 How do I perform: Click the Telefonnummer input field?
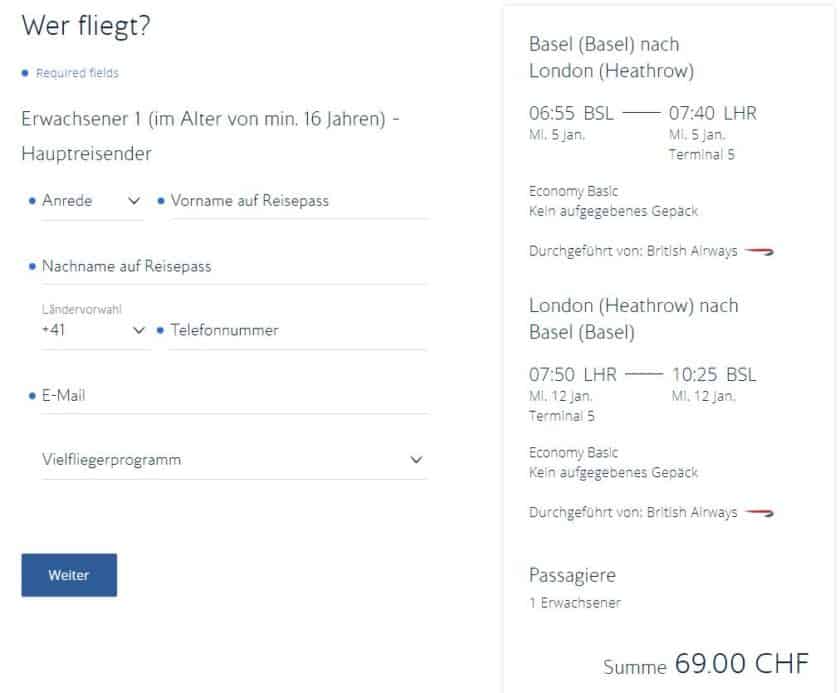pos(290,330)
